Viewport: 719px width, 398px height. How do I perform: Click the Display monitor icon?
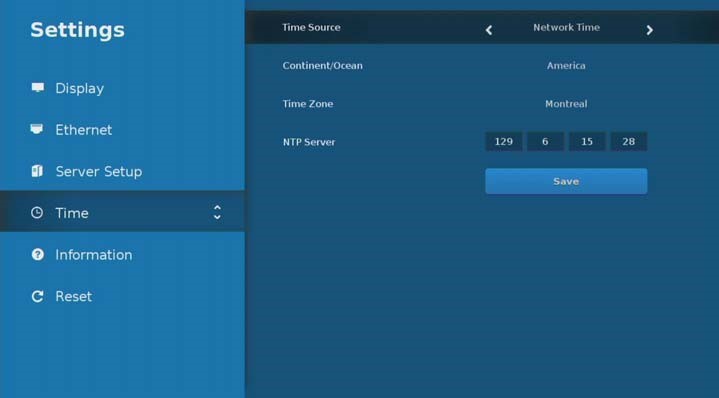[38, 87]
